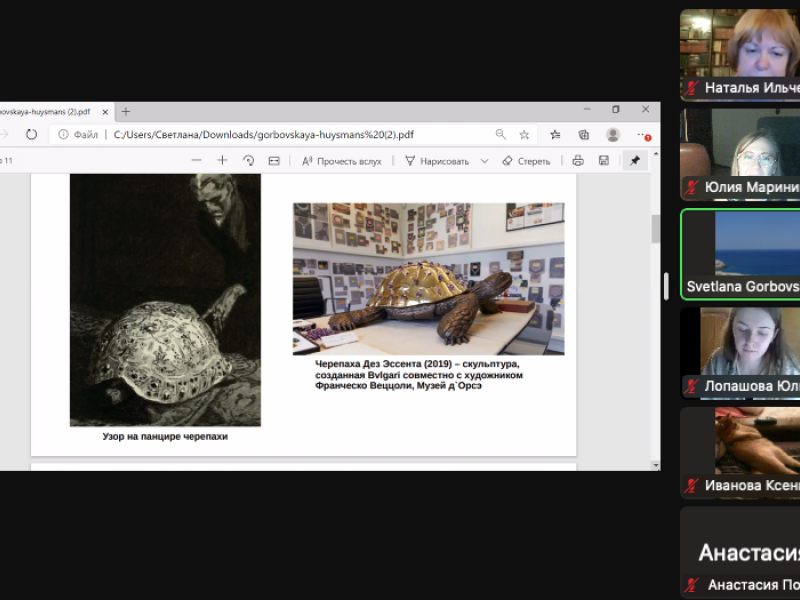This screenshot has width=800, height=600.
Task: Click the PDF vertical scrollbar thumb
Action: pos(655,229)
